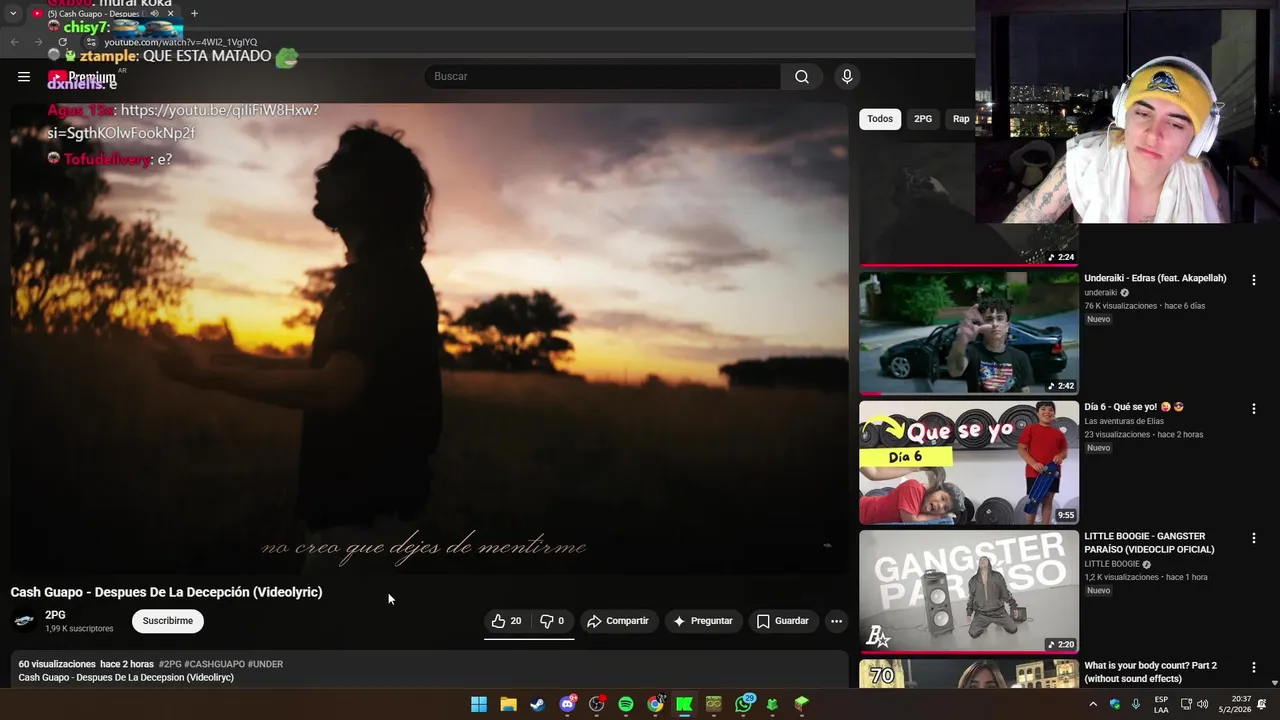The width and height of the screenshot is (1280, 720).
Task: Select the Todos filter chip
Action: 880,119
